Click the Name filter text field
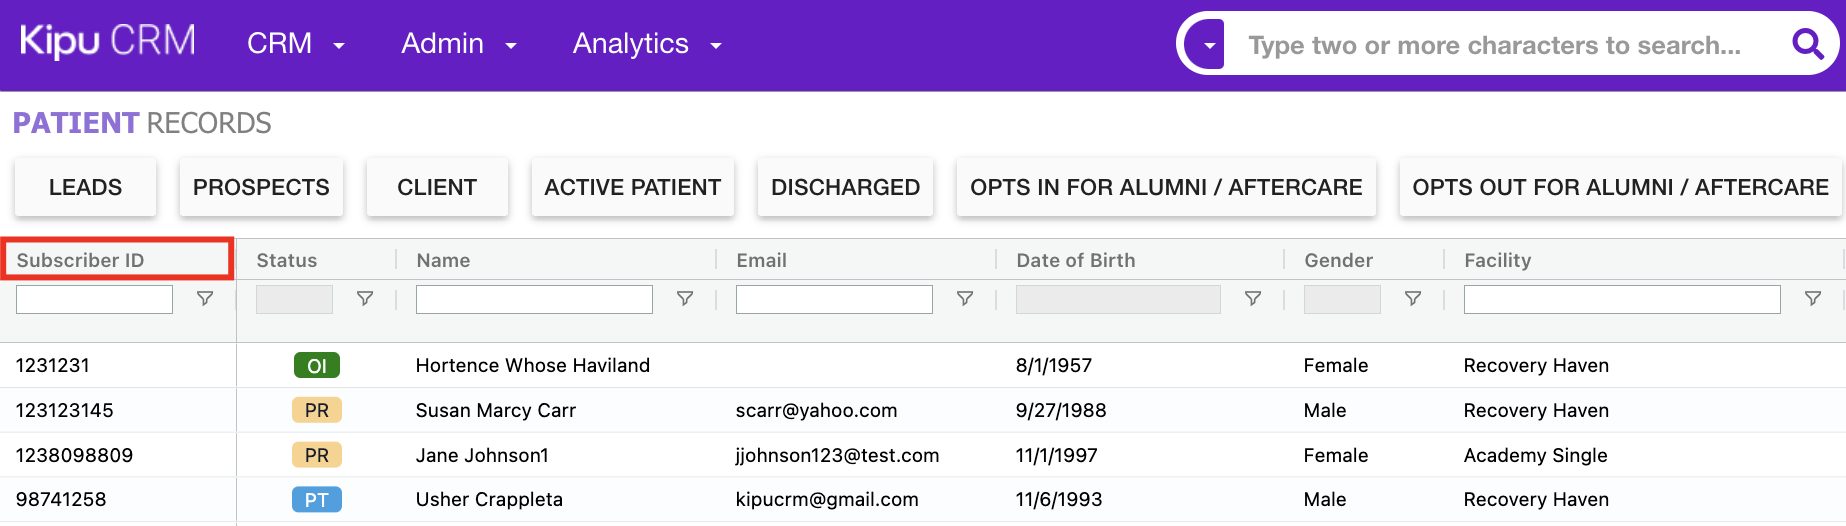 [534, 299]
